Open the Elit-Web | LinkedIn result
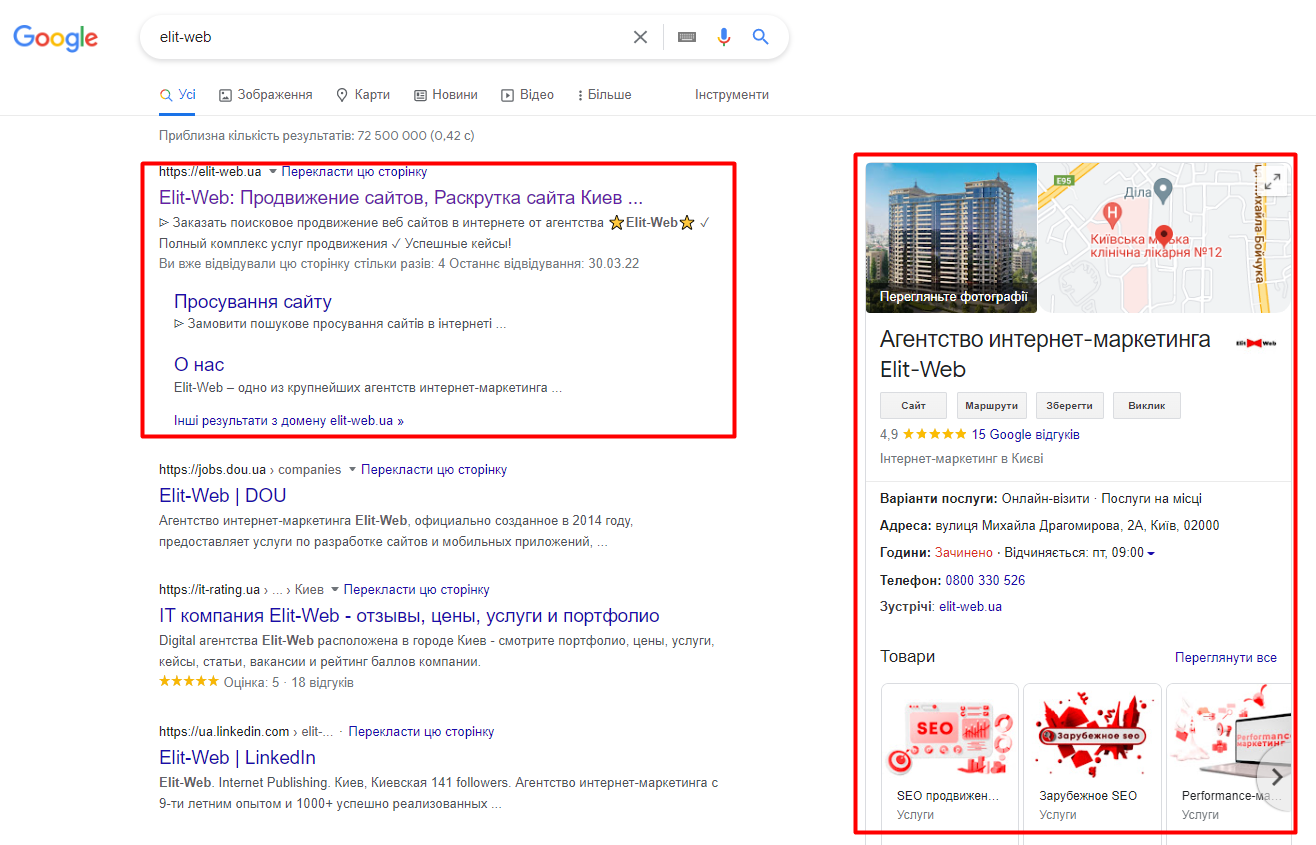 click(238, 757)
